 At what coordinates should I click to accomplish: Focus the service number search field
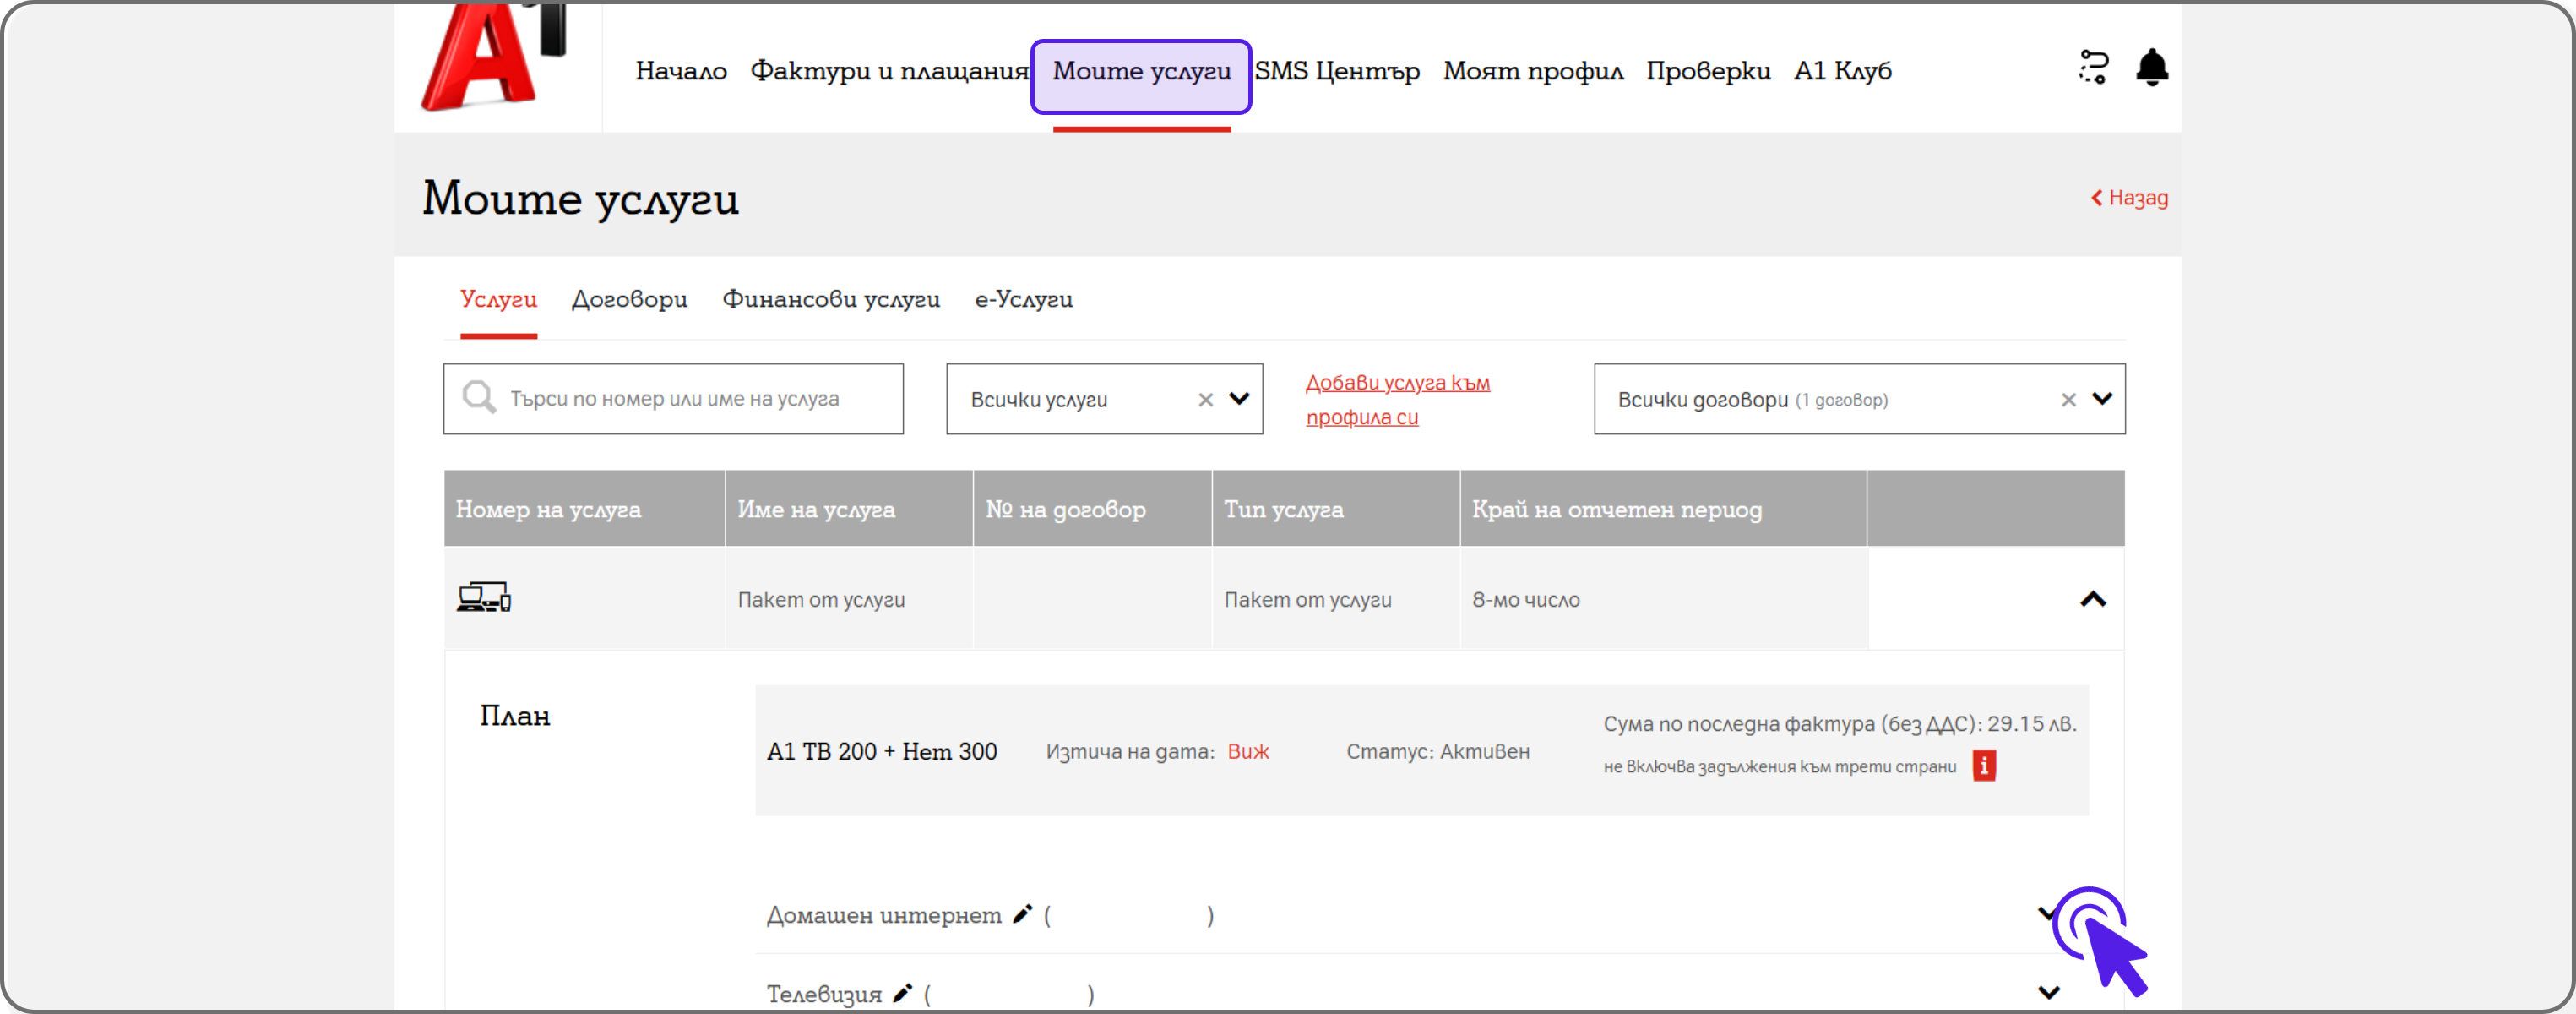pos(673,399)
